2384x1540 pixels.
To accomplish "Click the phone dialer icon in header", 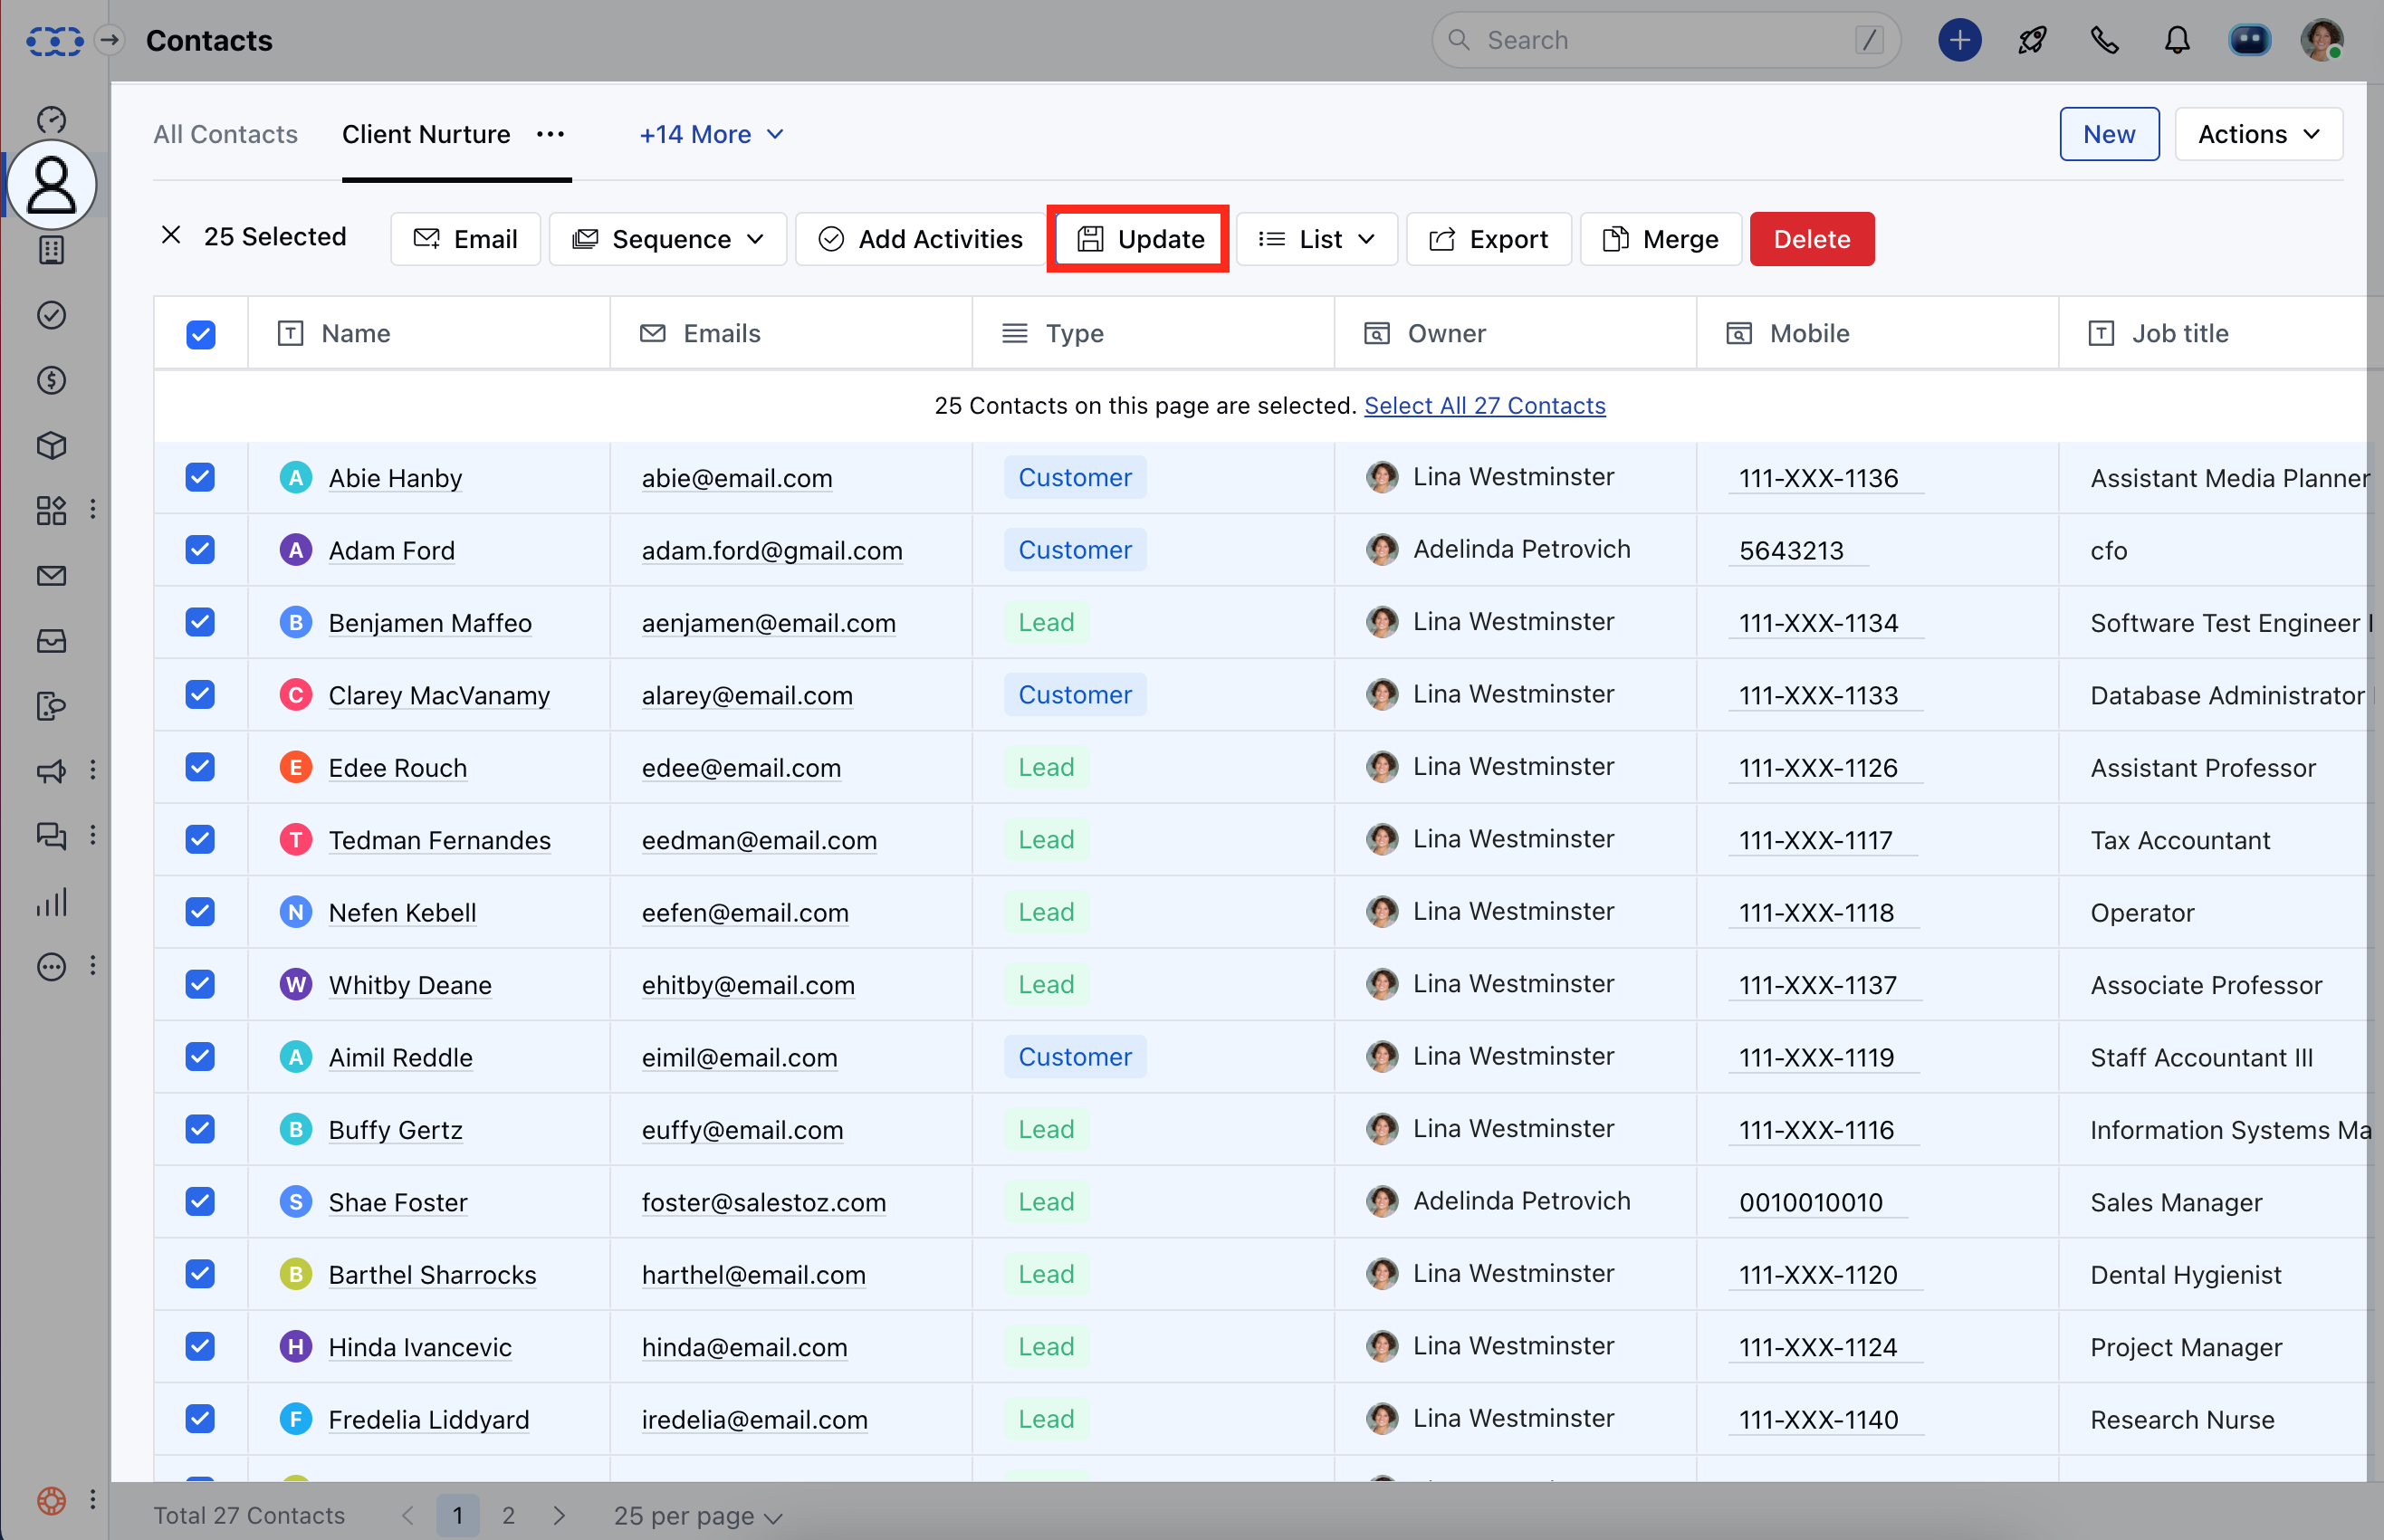I will click(x=2104, y=40).
